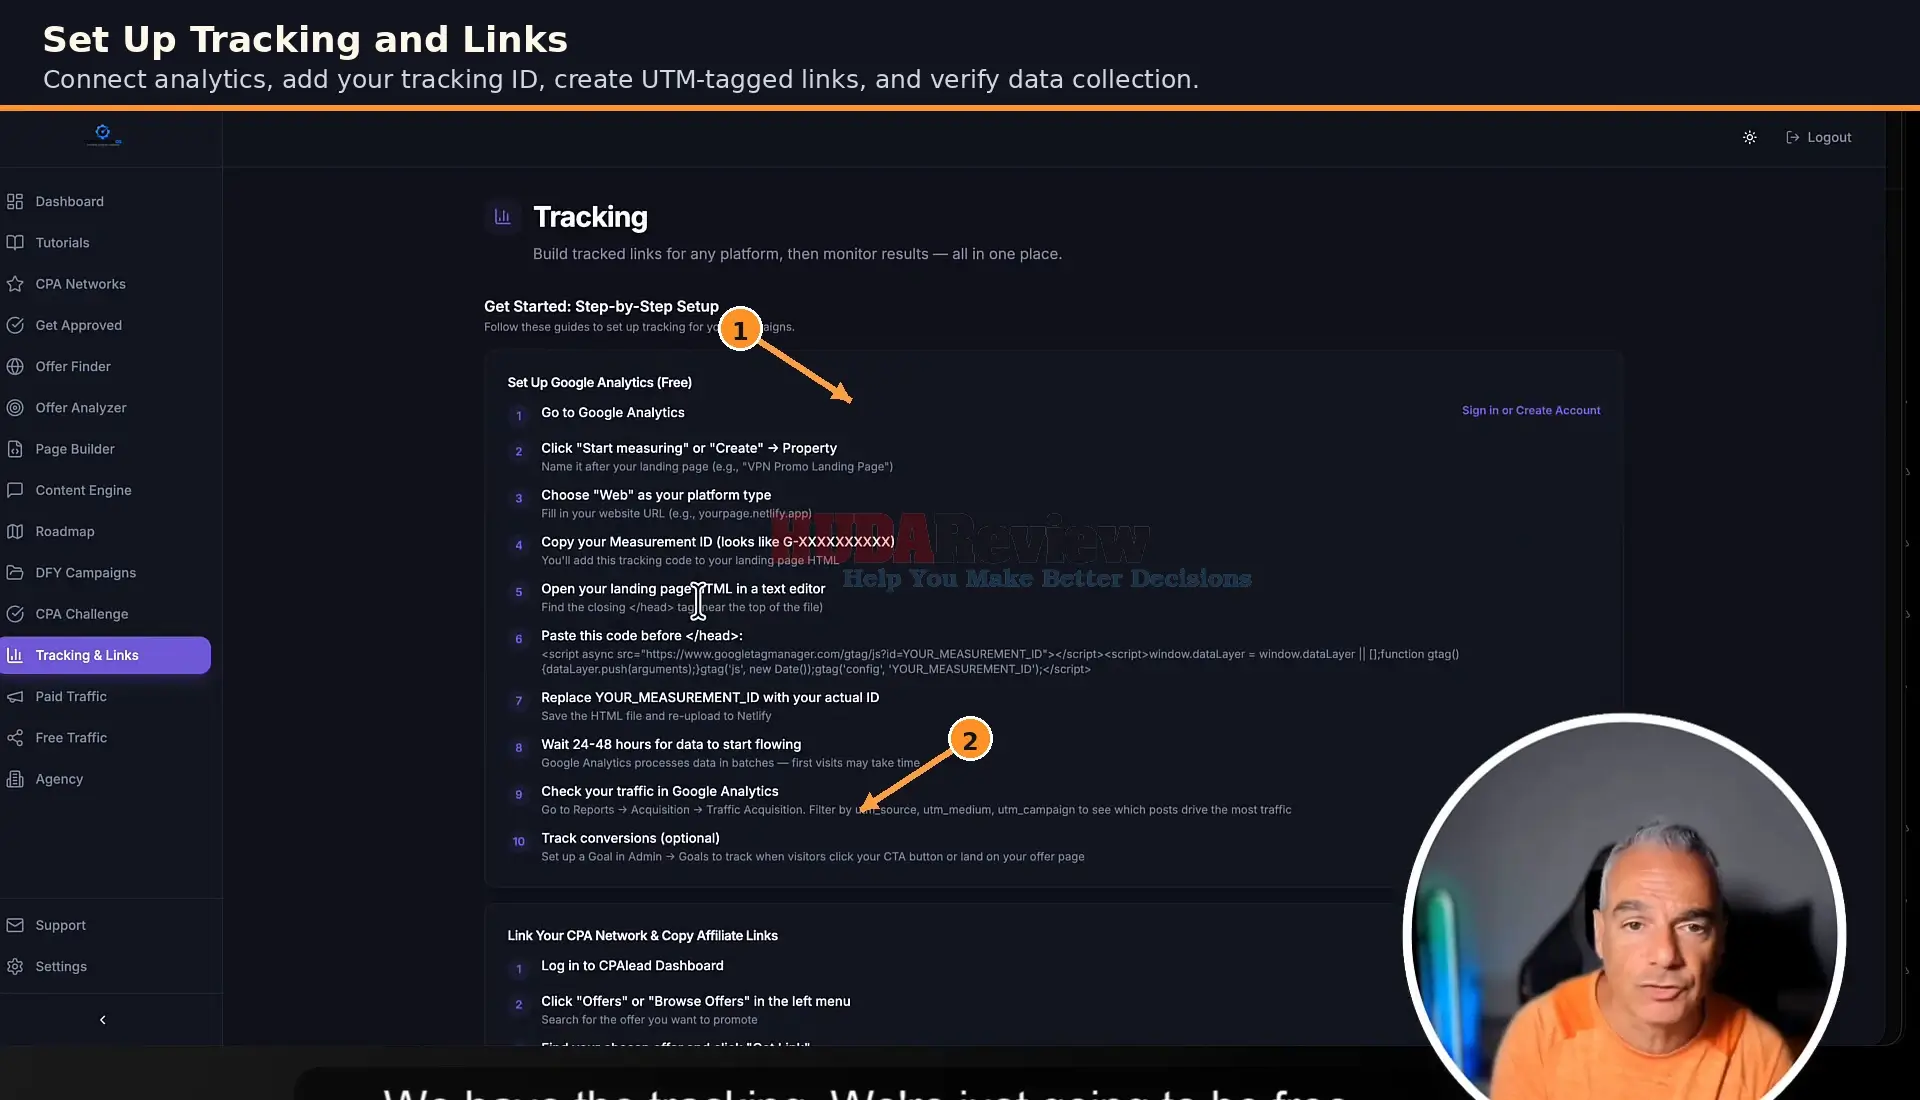Click the Logout button
The height and width of the screenshot is (1100, 1920).
click(x=1818, y=137)
